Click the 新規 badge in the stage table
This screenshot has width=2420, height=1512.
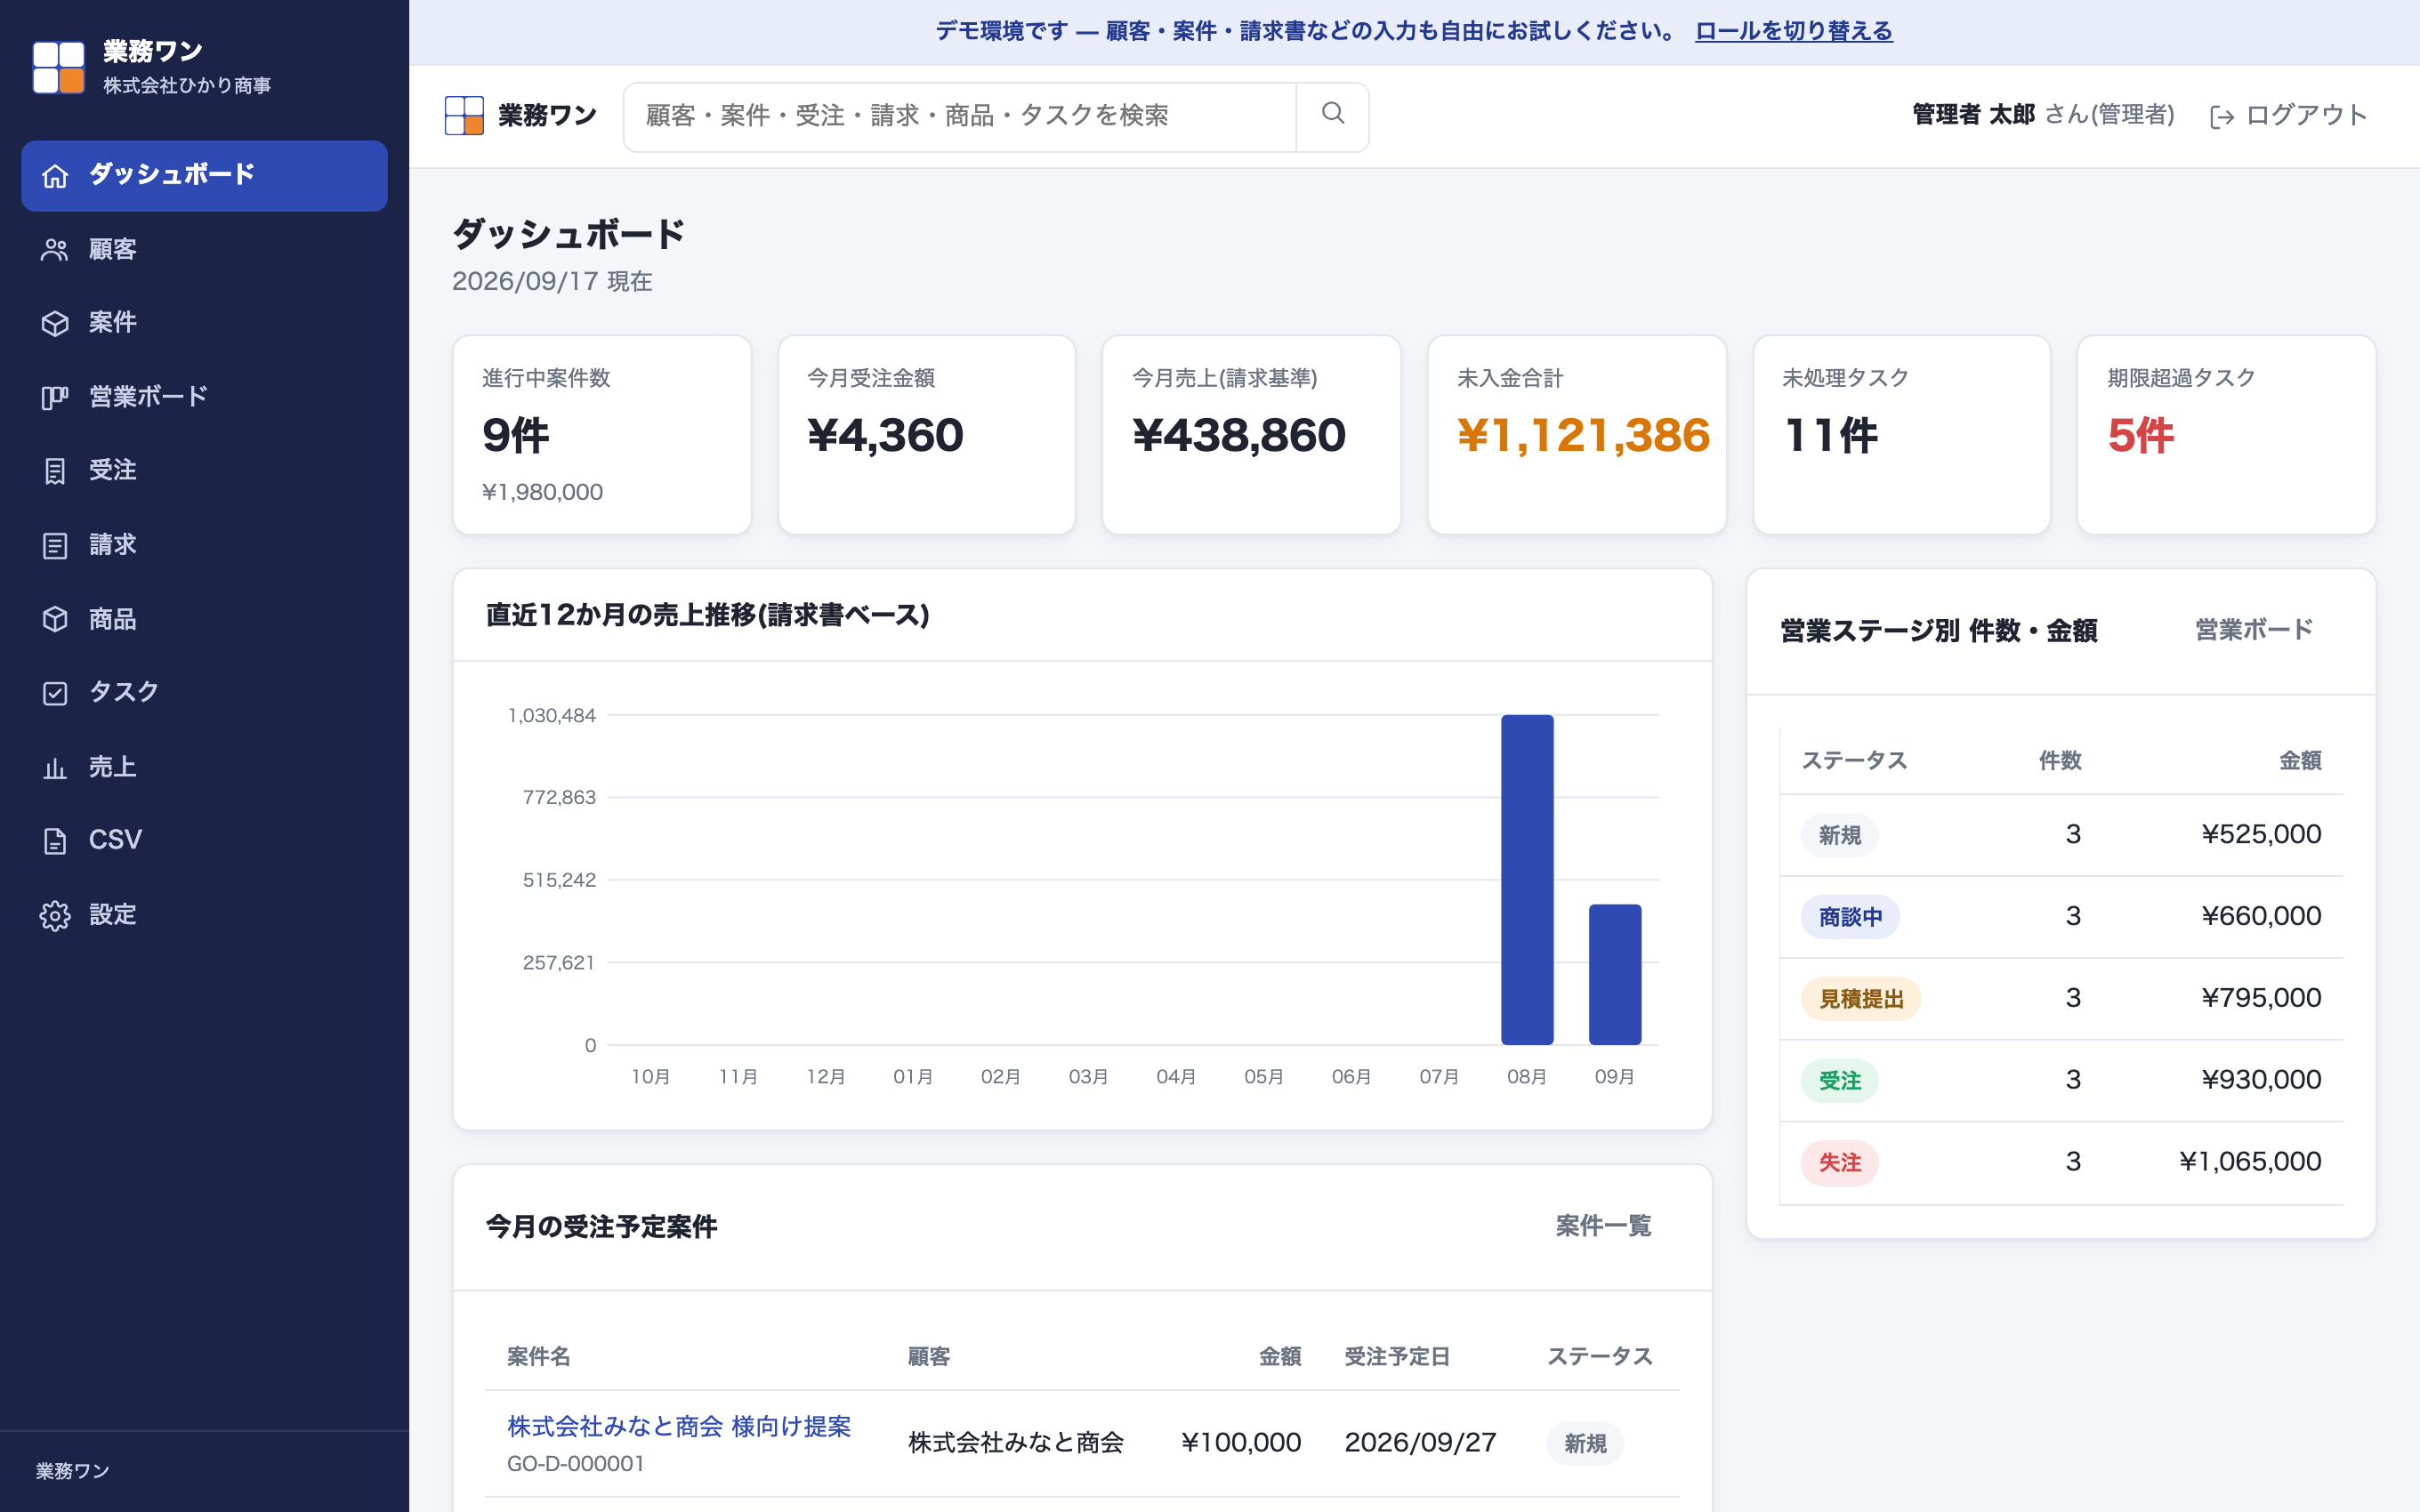click(1839, 835)
